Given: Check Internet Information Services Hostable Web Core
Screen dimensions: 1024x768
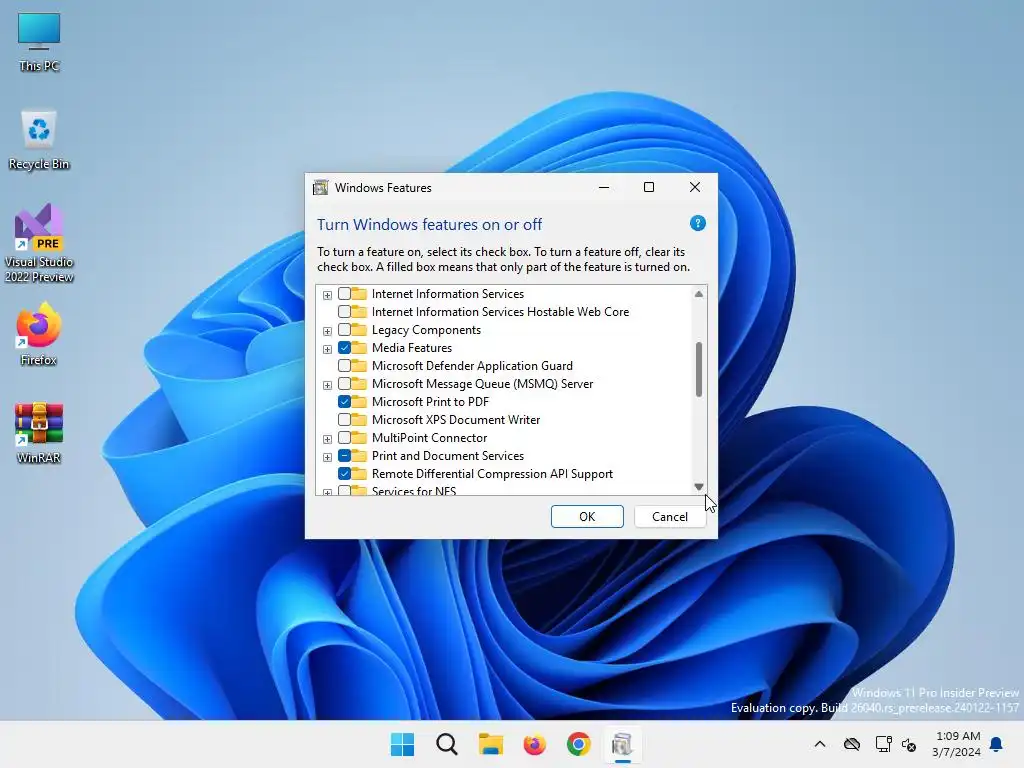Looking at the screenshot, I should [344, 312].
